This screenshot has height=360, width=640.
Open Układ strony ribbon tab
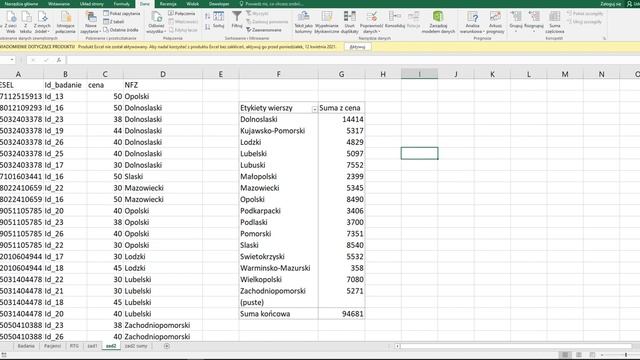[92, 4]
